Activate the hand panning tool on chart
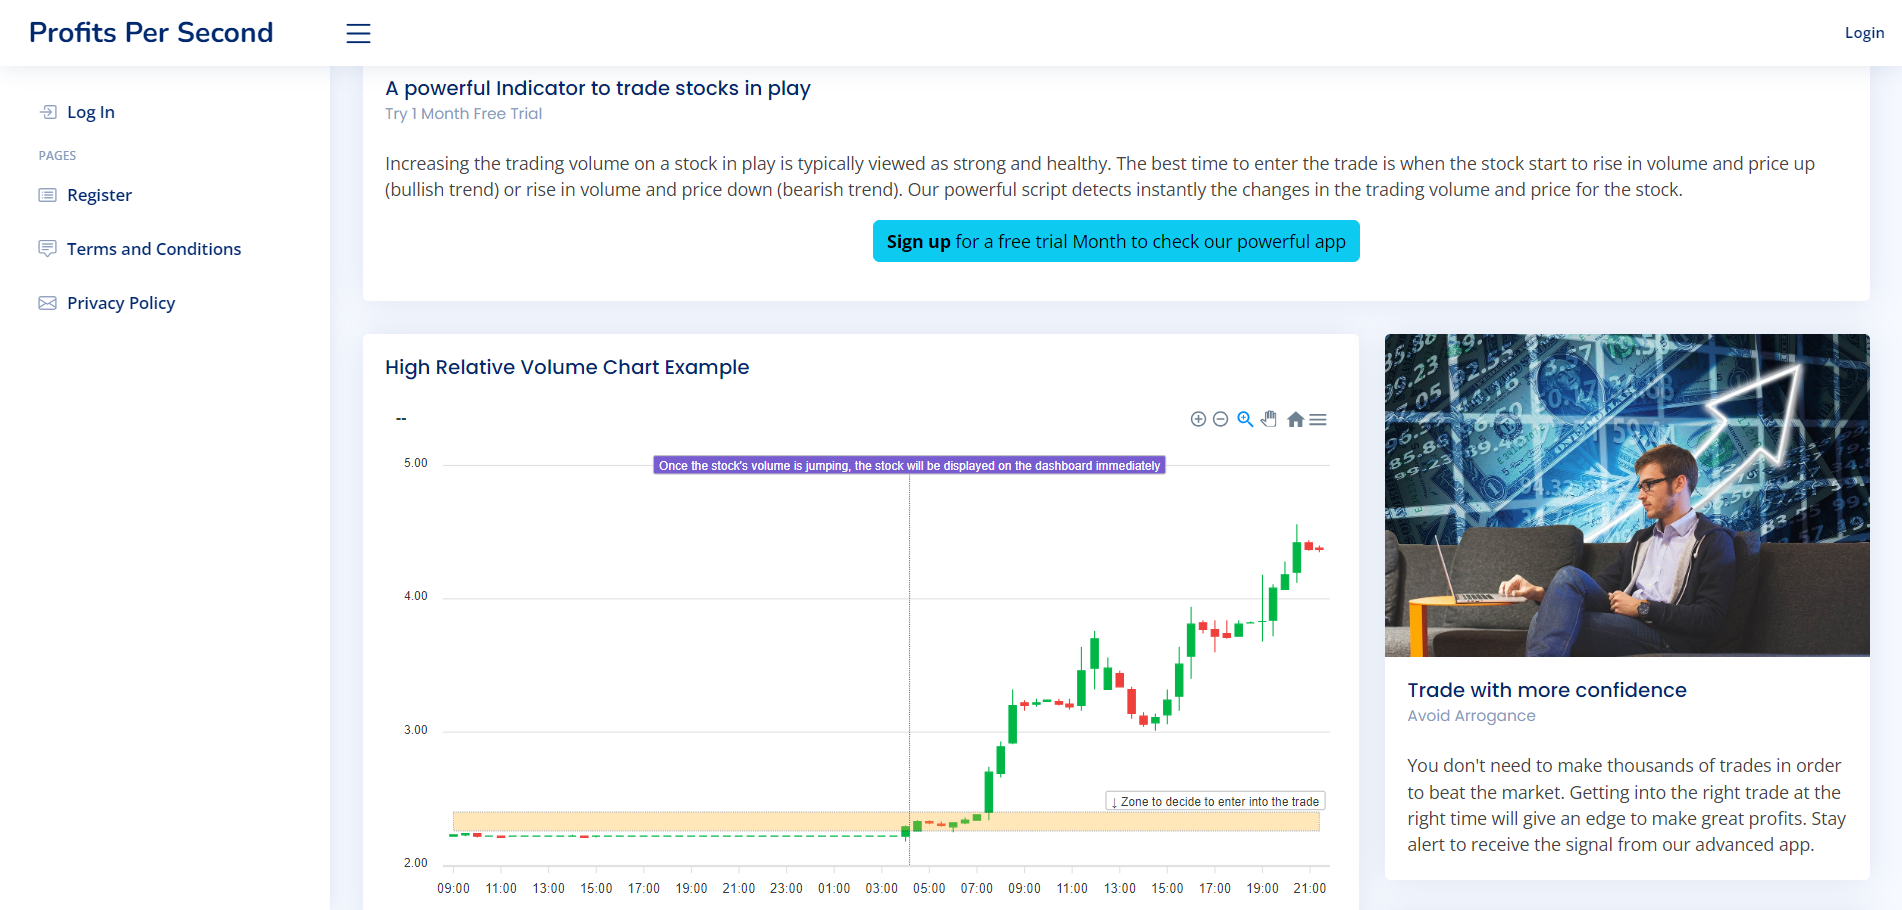 [x=1269, y=419]
